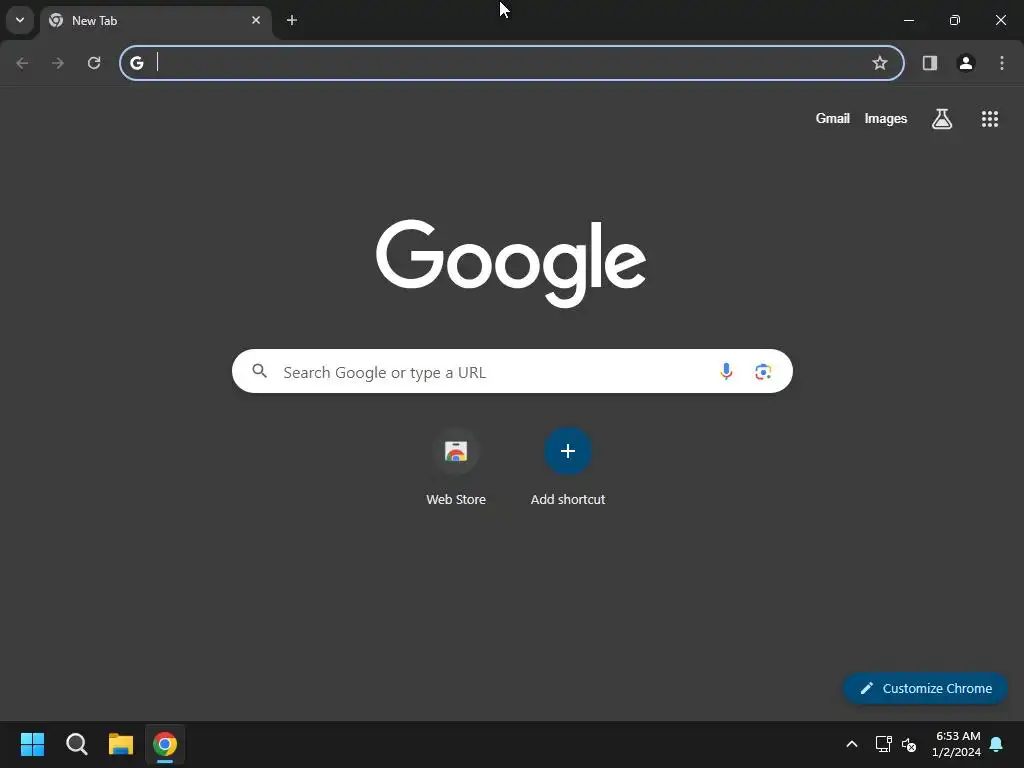Click the Google logo
Screen dimensions: 1024x768
coord(511,263)
